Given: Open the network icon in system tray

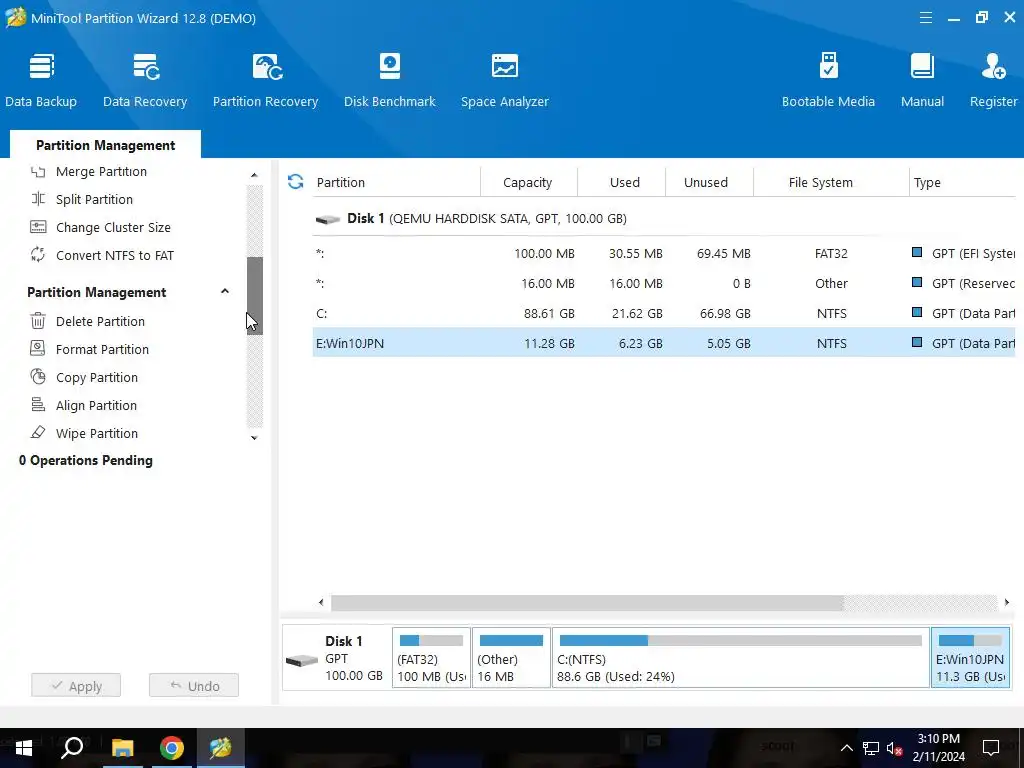Looking at the screenshot, I should tap(871, 748).
